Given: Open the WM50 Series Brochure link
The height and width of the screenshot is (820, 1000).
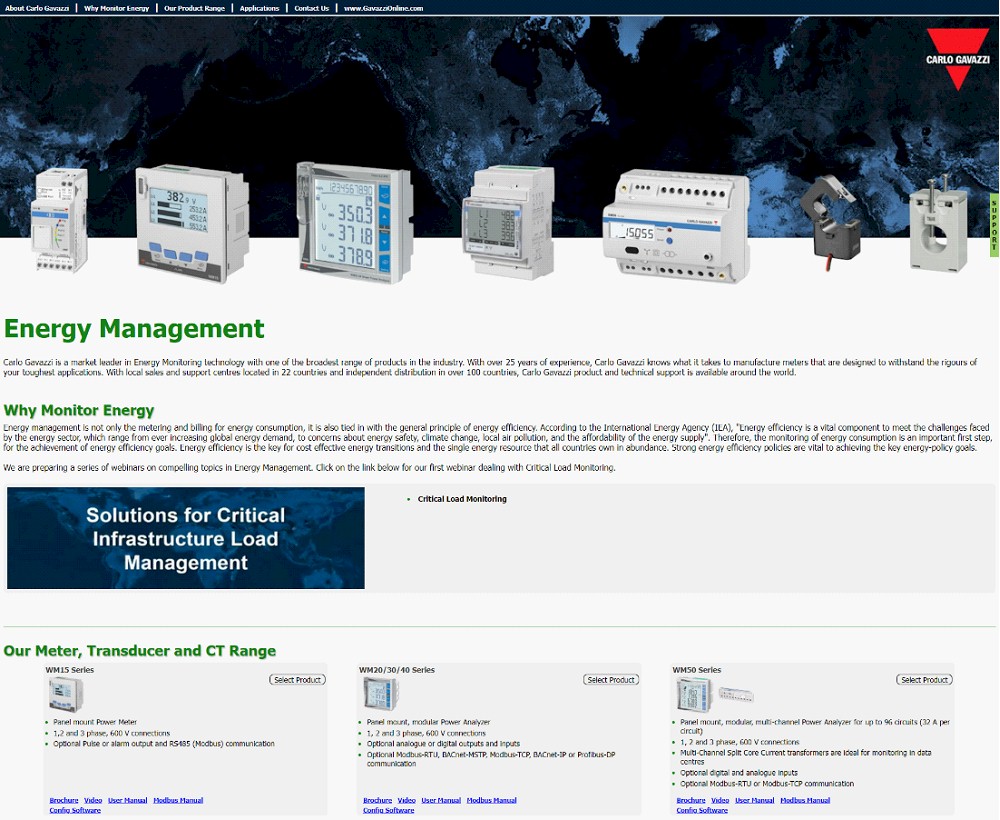Looking at the screenshot, I should [x=691, y=800].
